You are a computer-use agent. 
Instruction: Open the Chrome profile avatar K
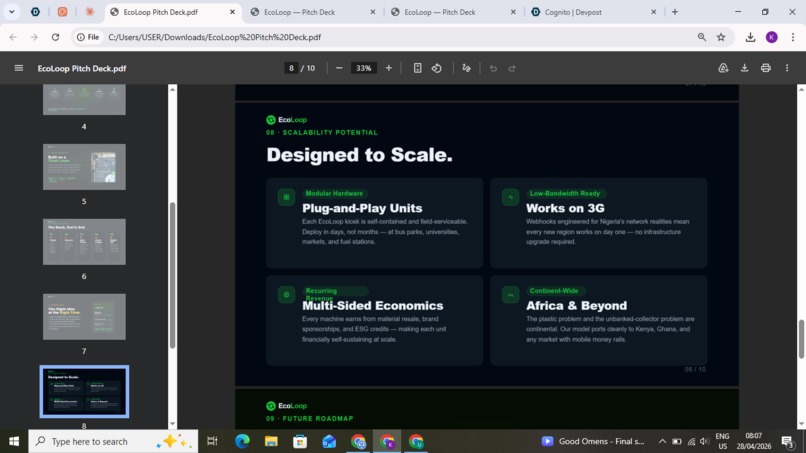(772, 37)
